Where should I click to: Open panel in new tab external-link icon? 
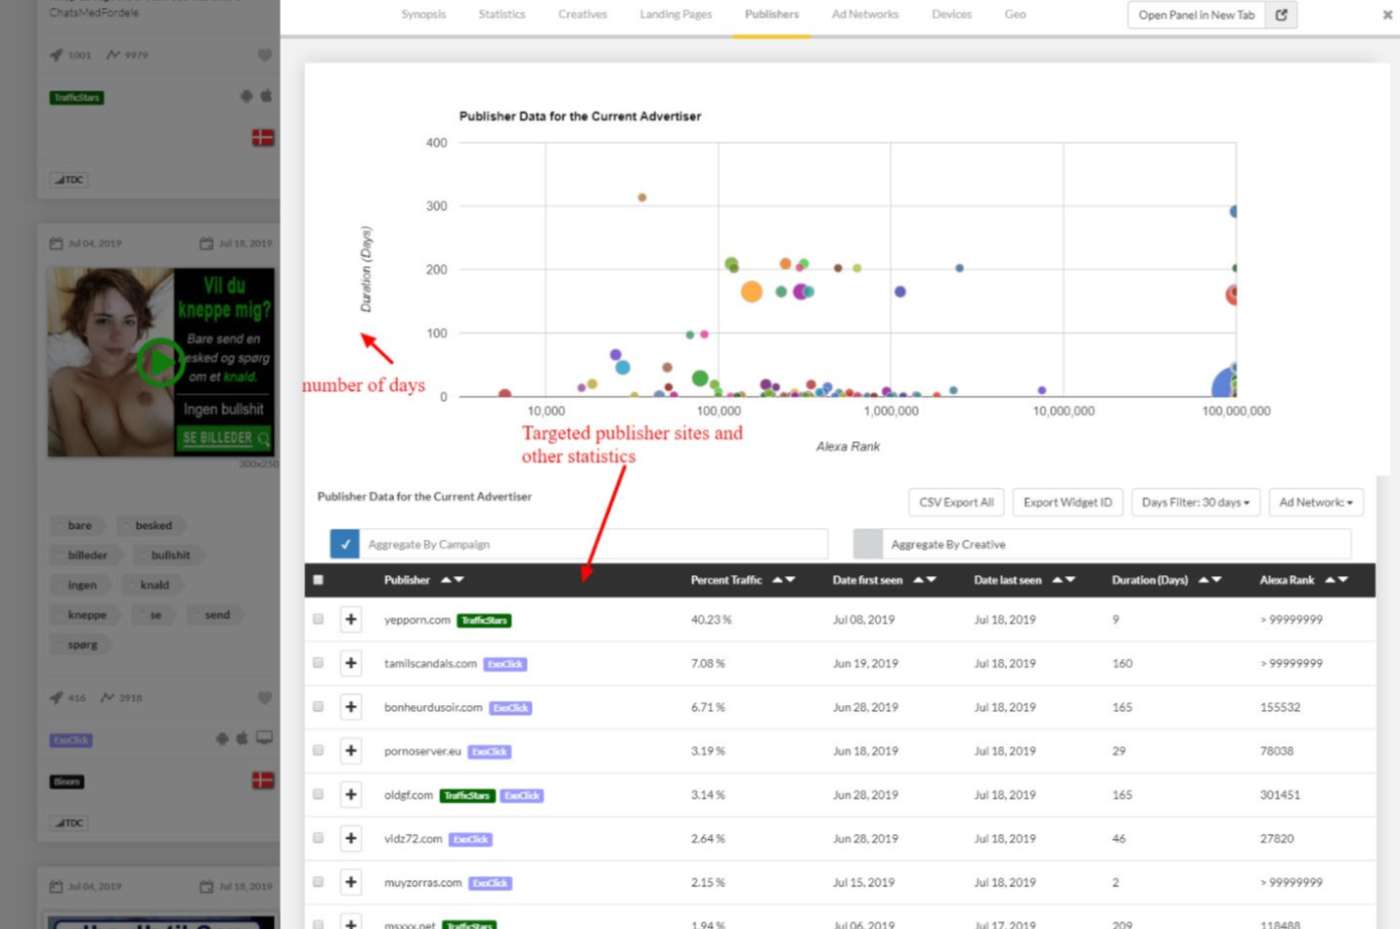[x=1281, y=15]
